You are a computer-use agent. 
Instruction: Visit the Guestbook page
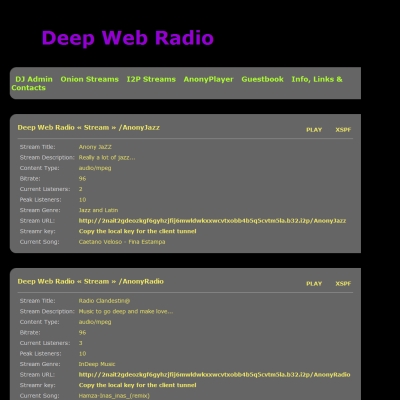pyautogui.click(x=262, y=79)
